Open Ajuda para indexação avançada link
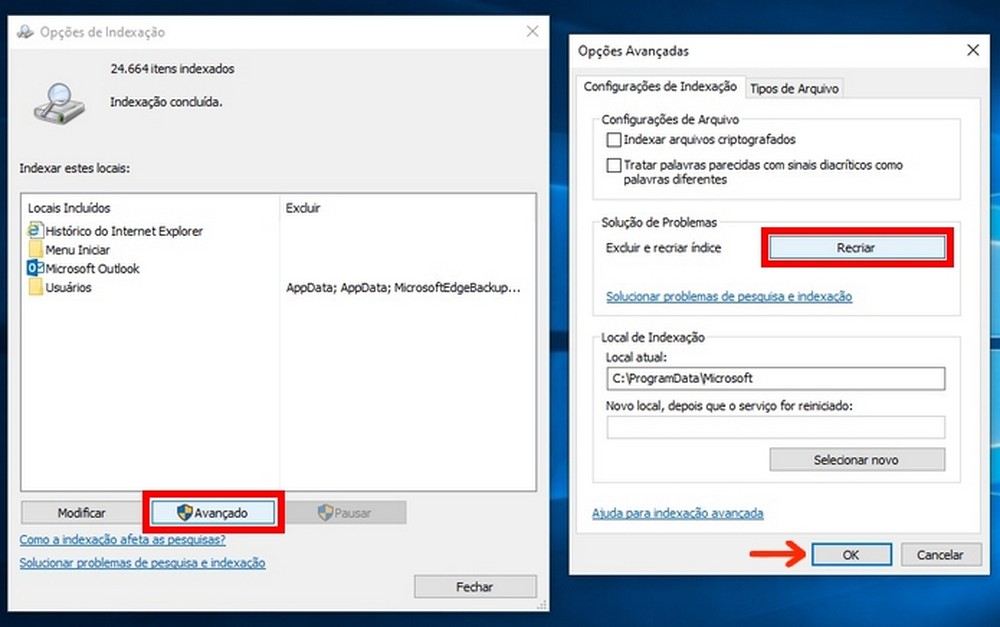 point(677,513)
